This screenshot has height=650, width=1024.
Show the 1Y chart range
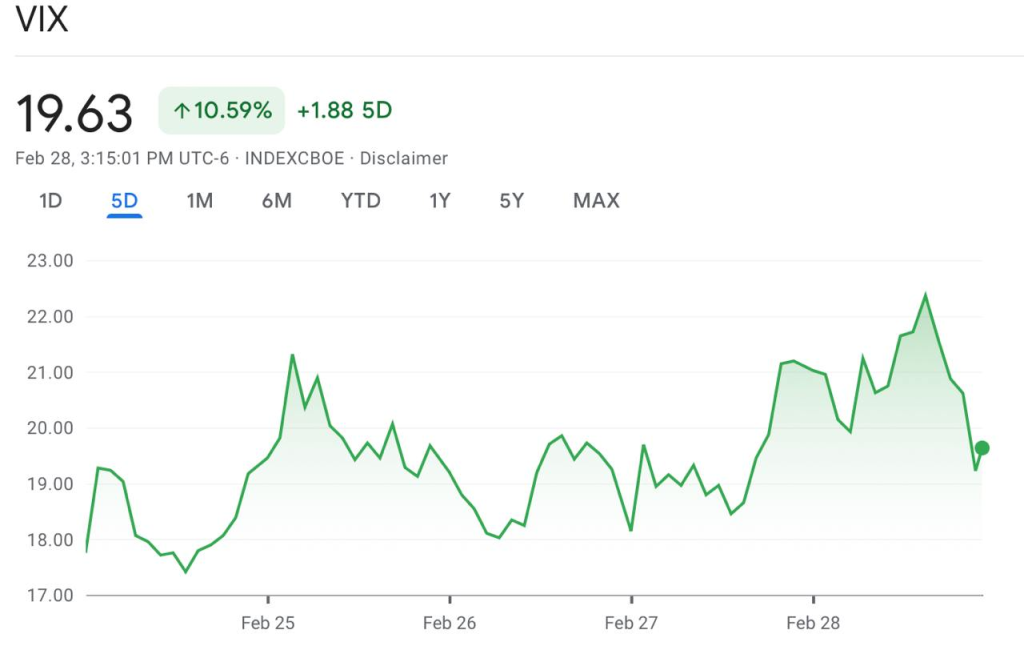tap(440, 201)
